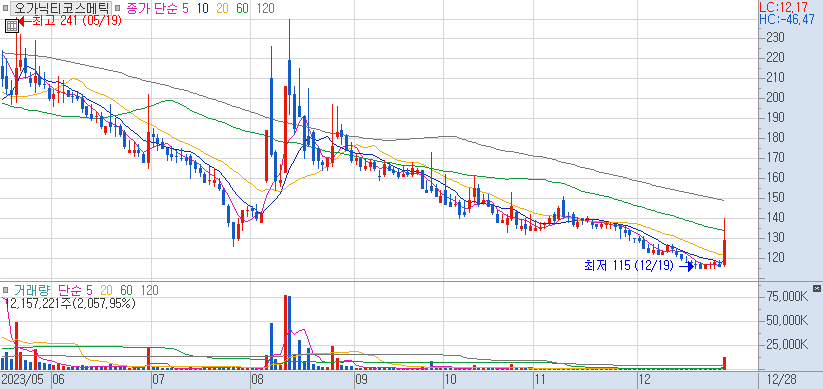Toggle the square marker before 오가닉티코스메틱
This screenshot has width=823, height=389.
coord(5,8)
